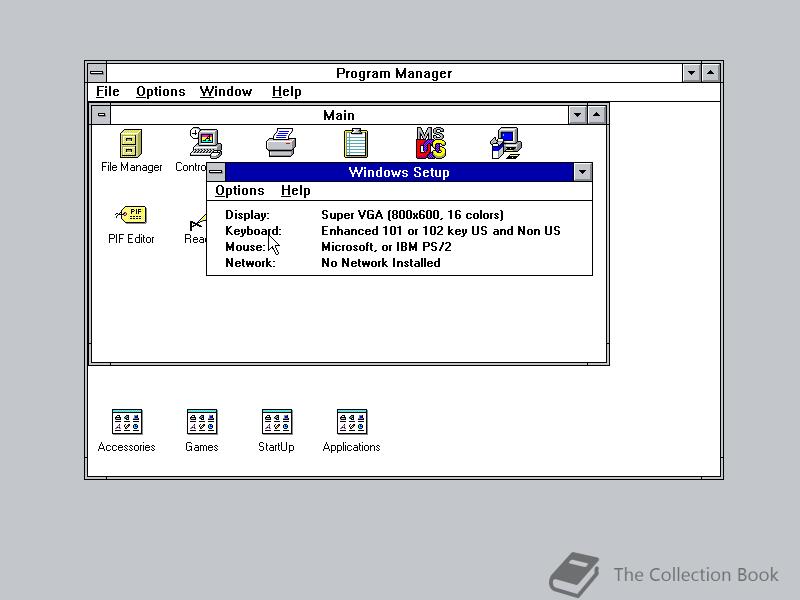Launch the MS-DOS Prompt icon

(431, 142)
